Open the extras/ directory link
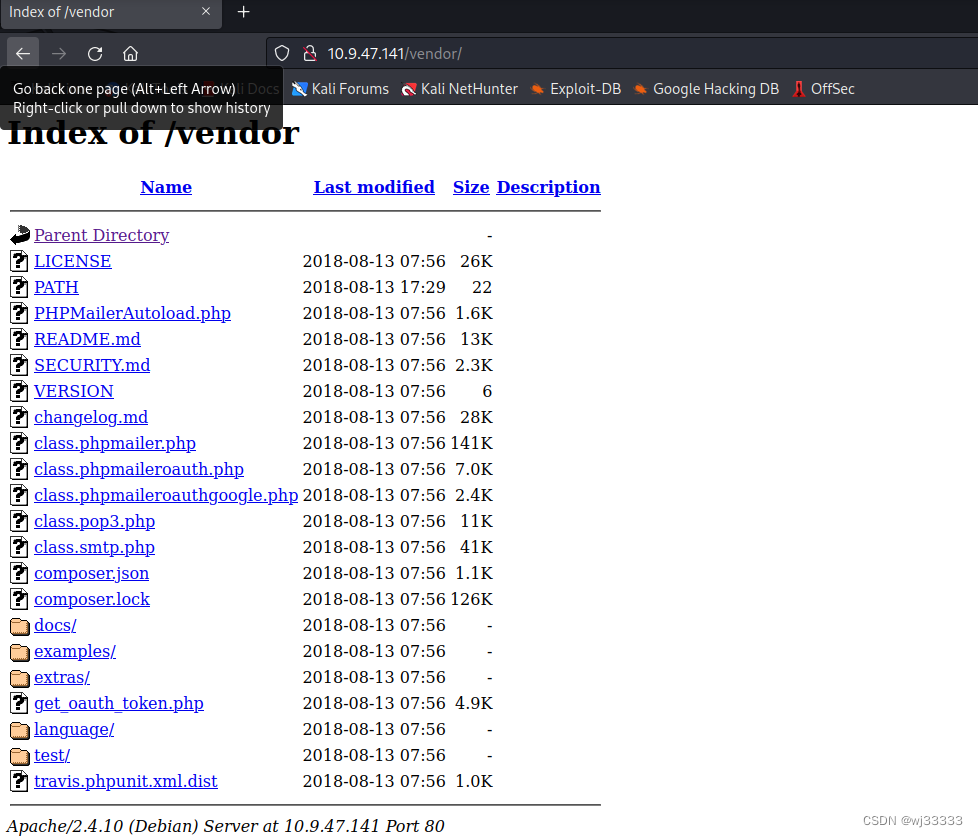This screenshot has height=837, width=978. click(62, 678)
